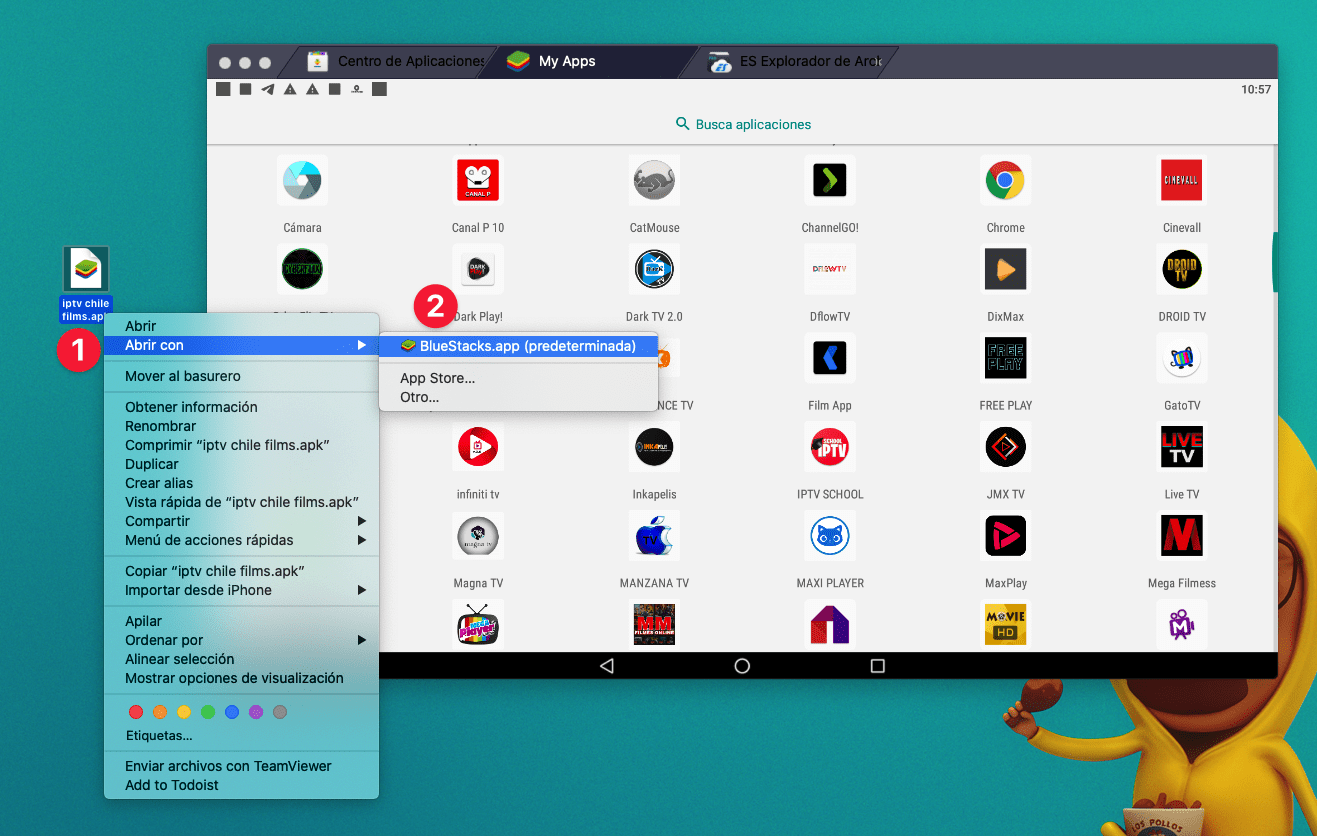Choose App Store… in the submenu
The height and width of the screenshot is (836, 1317).
tap(518, 378)
